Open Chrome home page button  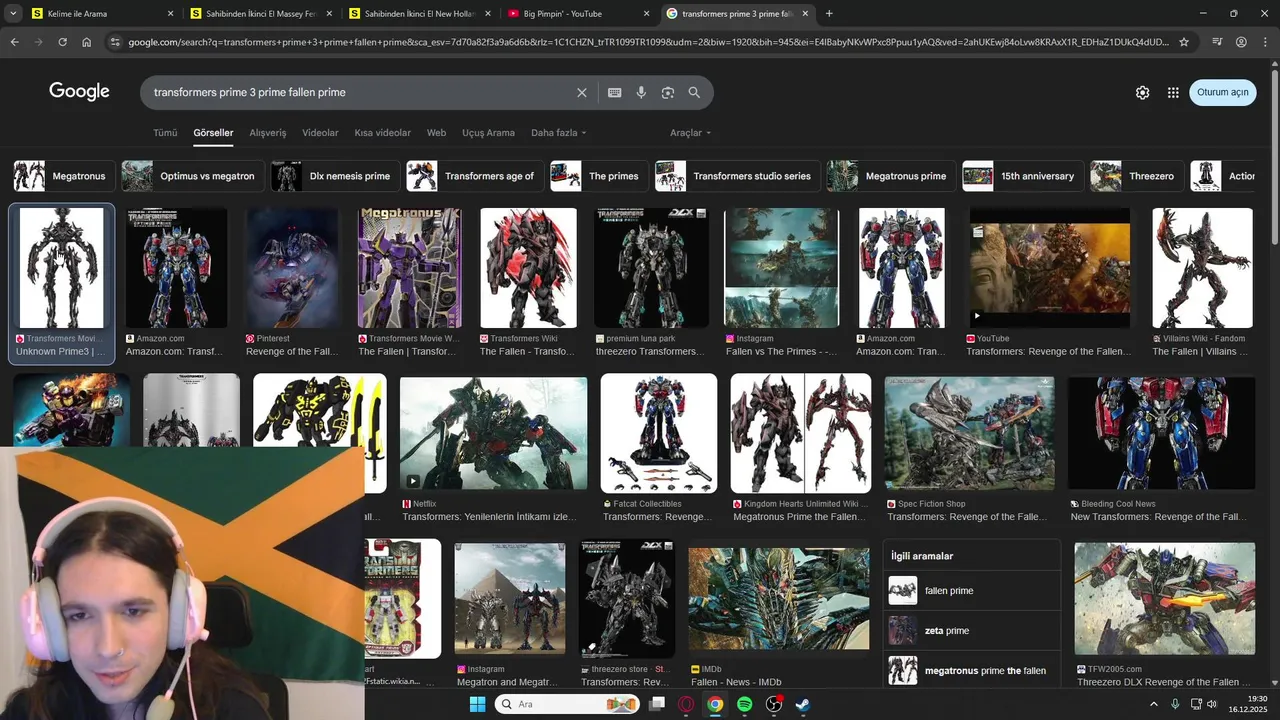click(87, 42)
